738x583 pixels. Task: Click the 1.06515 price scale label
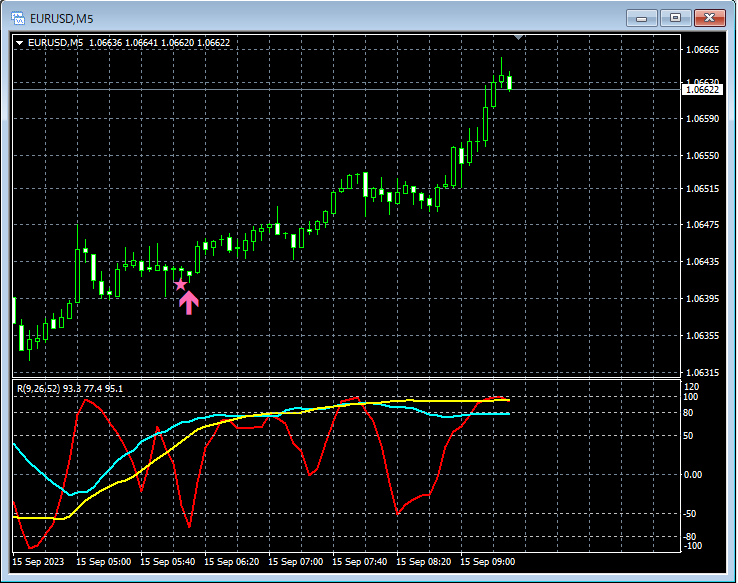click(x=703, y=189)
